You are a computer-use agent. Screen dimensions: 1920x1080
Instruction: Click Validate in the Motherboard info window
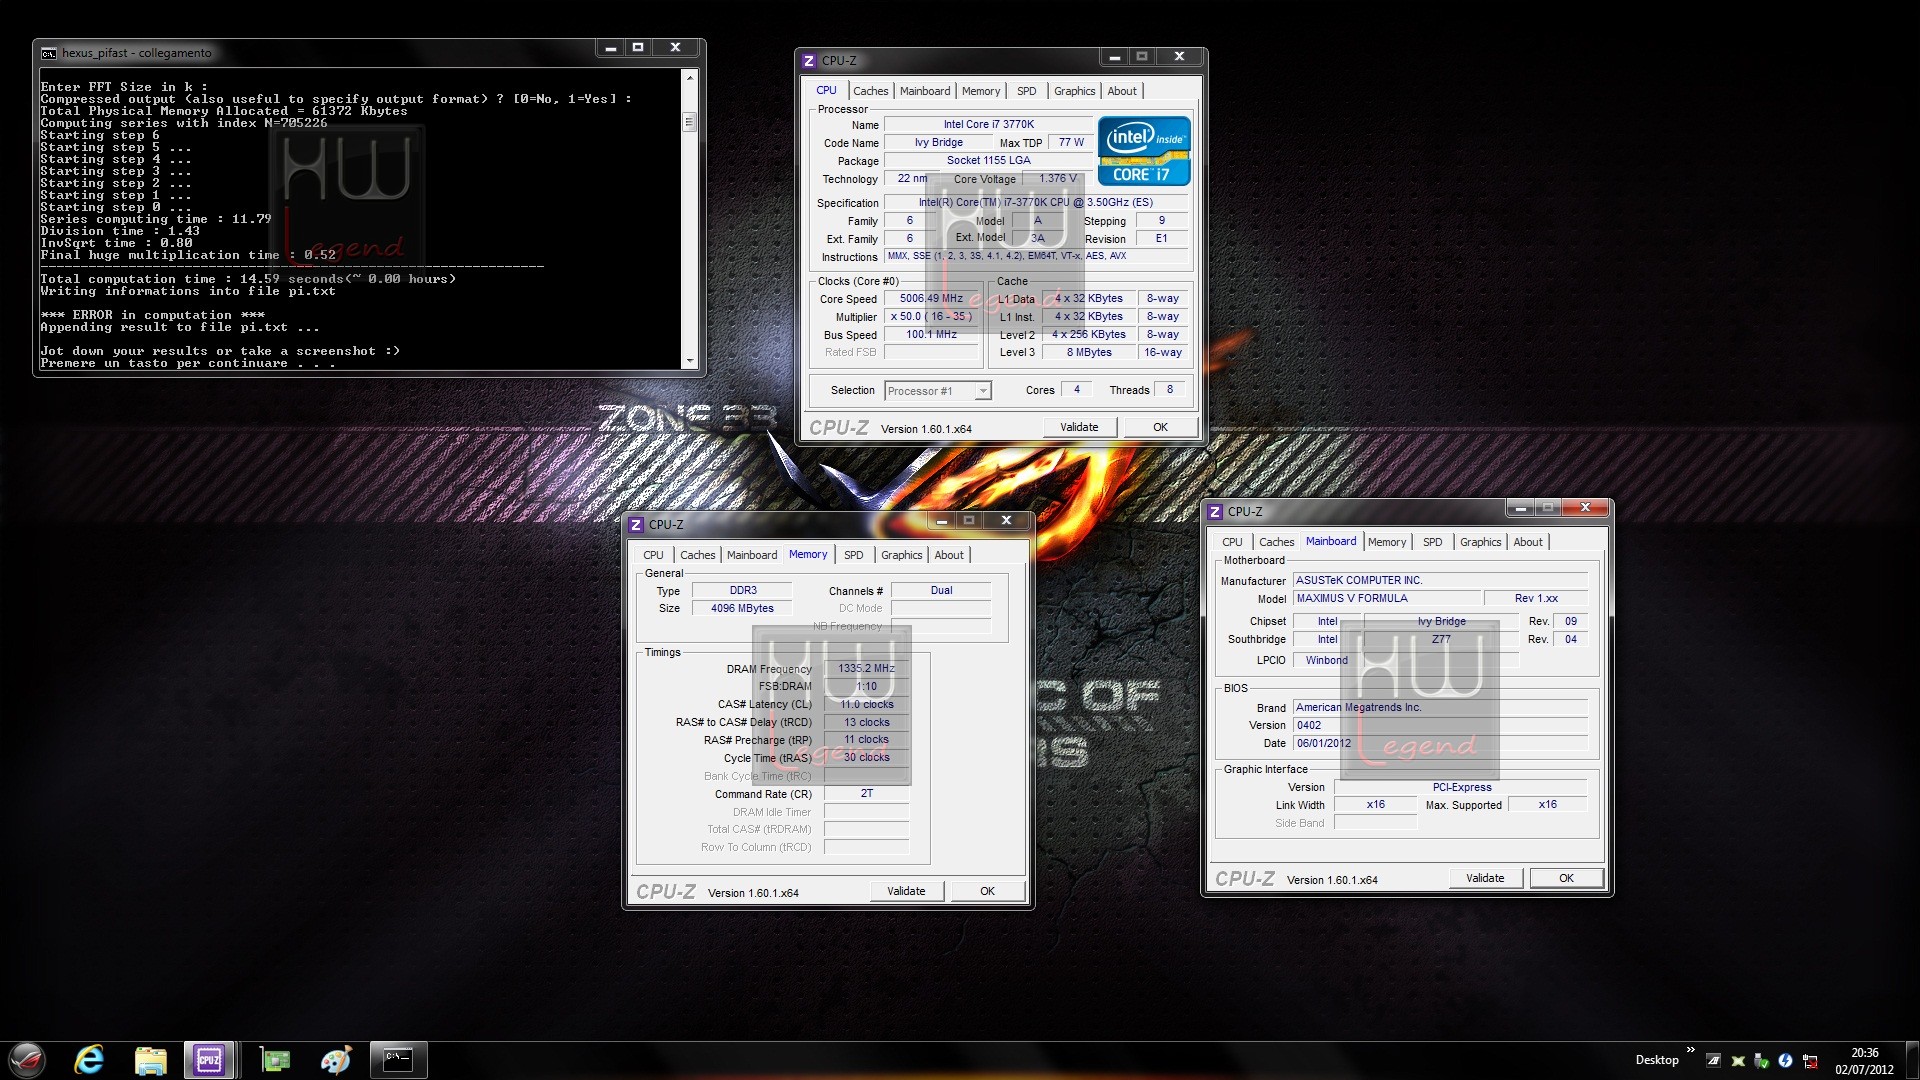pos(1485,878)
